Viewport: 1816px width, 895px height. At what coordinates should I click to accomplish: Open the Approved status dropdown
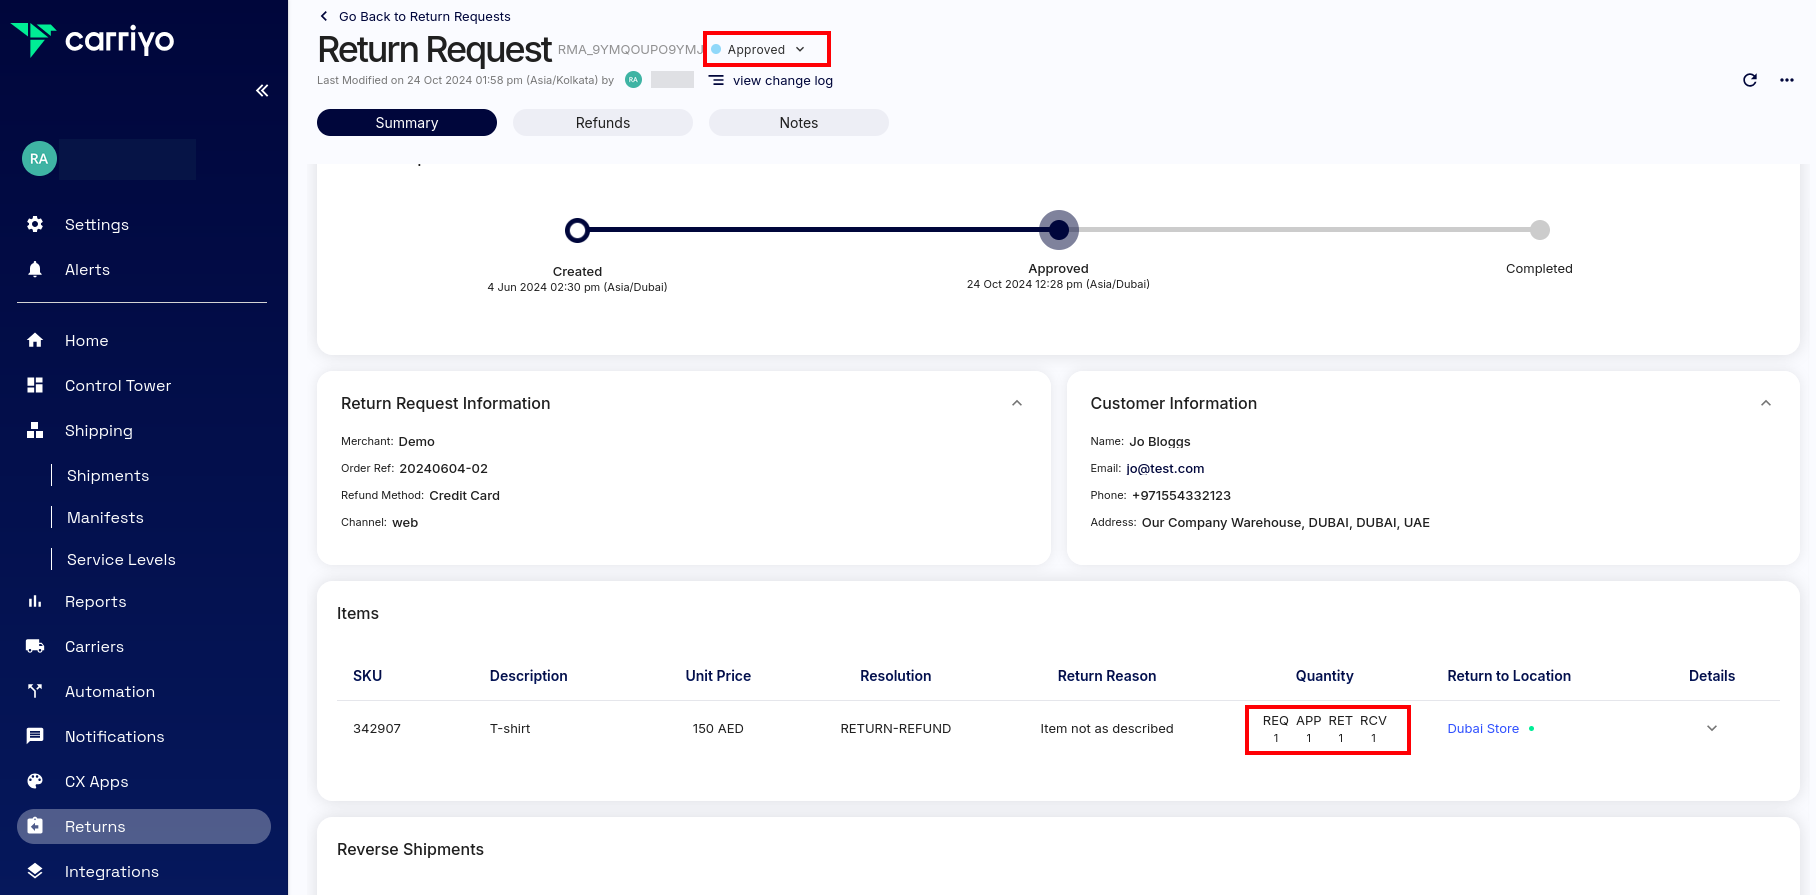[x=766, y=49]
